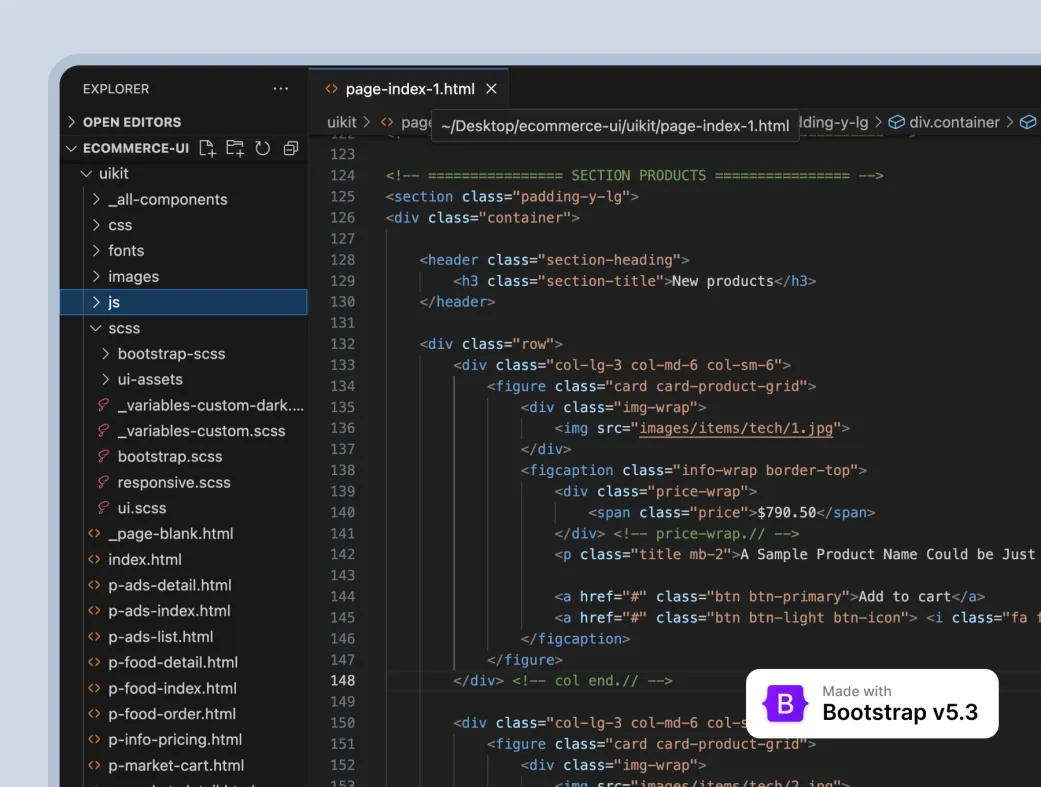This screenshot has width=1041, height=787.
Task: Select the js folder in Explorer
Action: click(x=115, y=302)
